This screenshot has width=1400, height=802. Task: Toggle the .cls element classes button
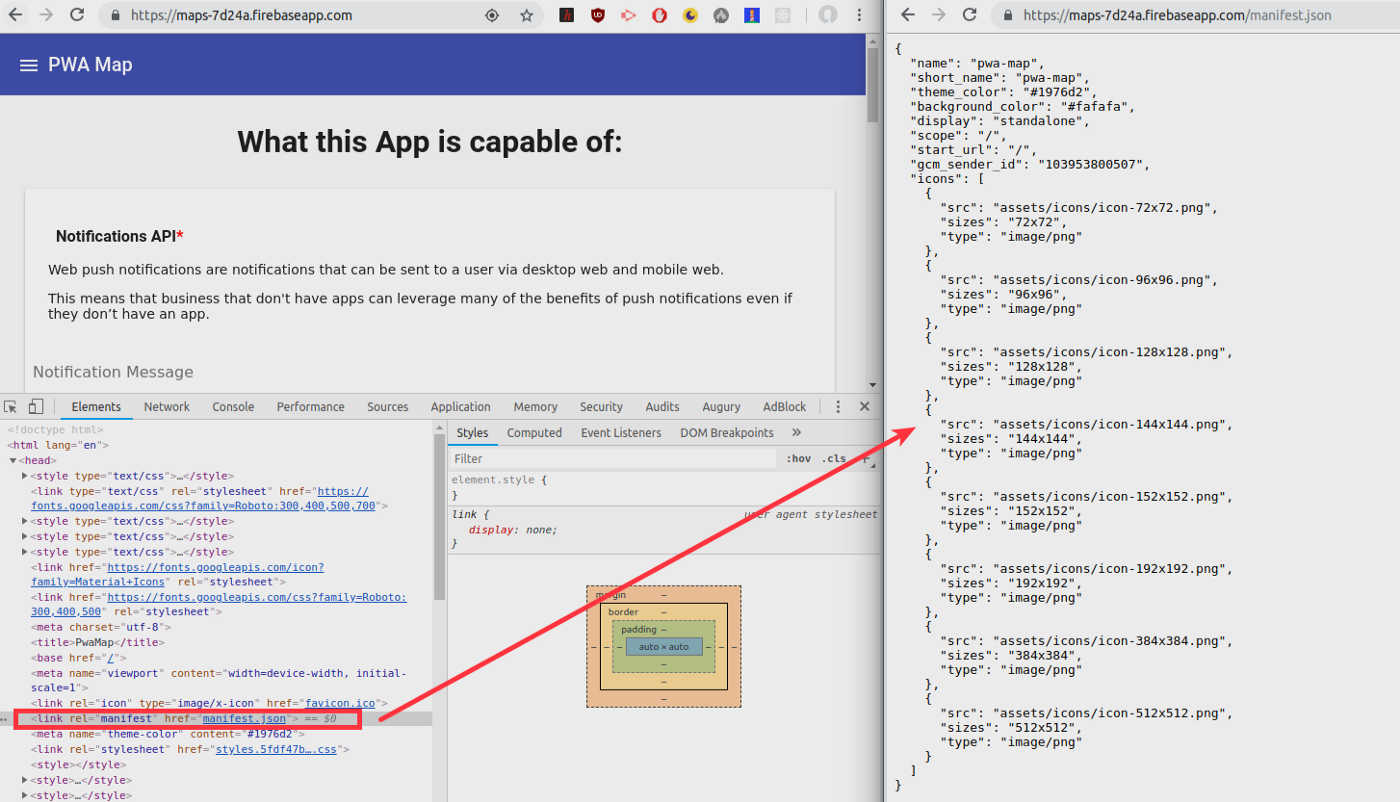tap(834, 459)
